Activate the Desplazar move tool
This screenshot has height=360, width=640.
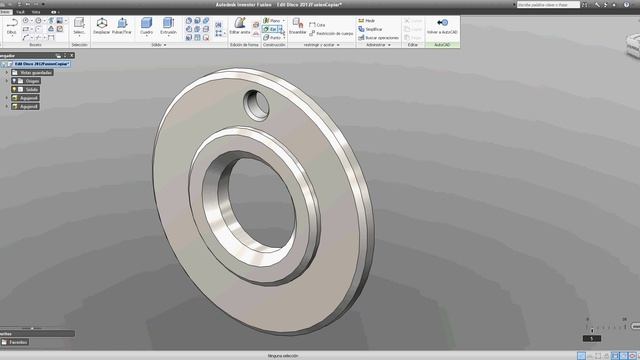(102, 26)
